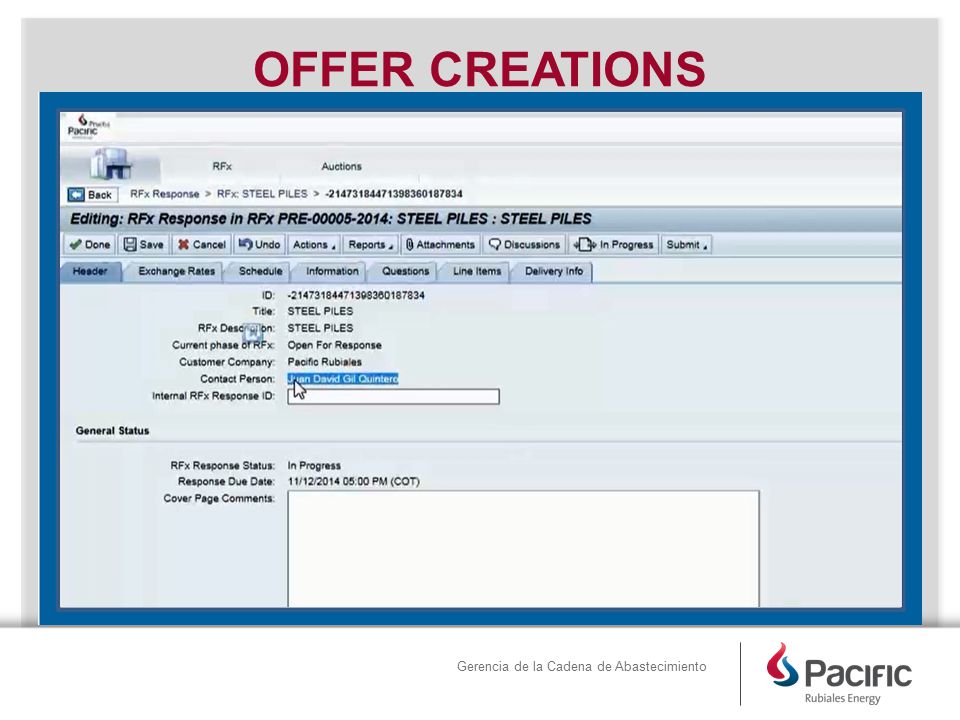Screen dimensions: 960x720
Task: Click the floppy disk Save icon
Action: 130,244
